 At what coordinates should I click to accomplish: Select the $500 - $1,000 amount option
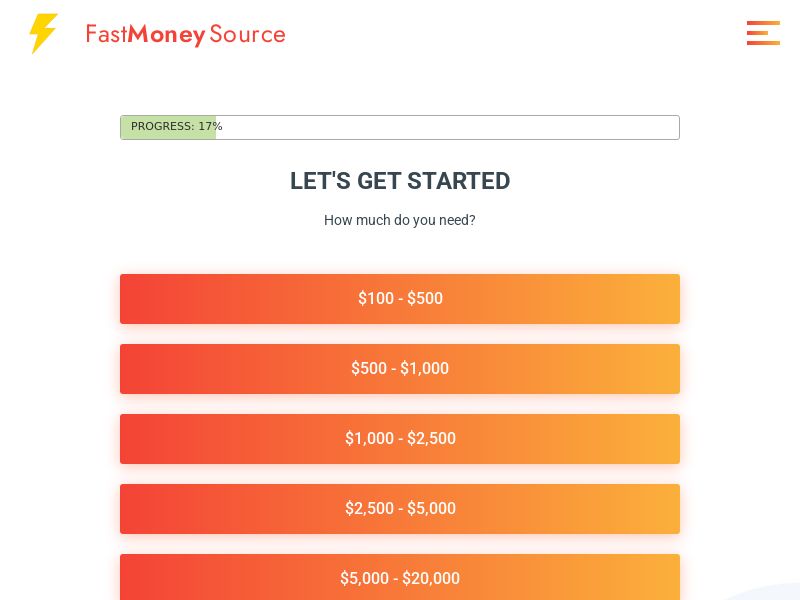[400, 368]
